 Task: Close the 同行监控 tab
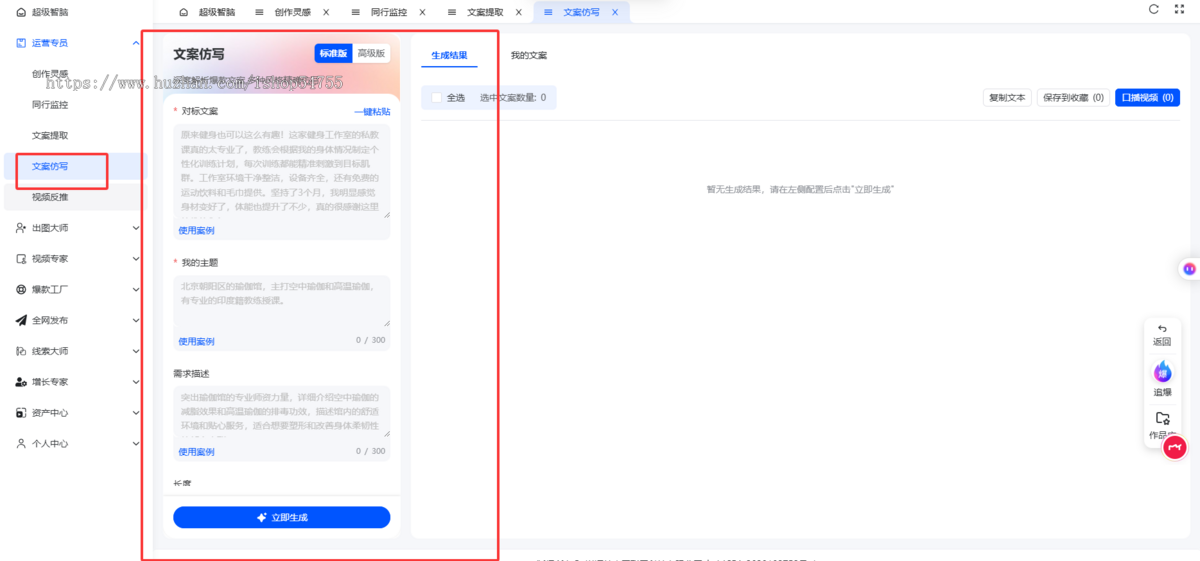pos(422,12)
